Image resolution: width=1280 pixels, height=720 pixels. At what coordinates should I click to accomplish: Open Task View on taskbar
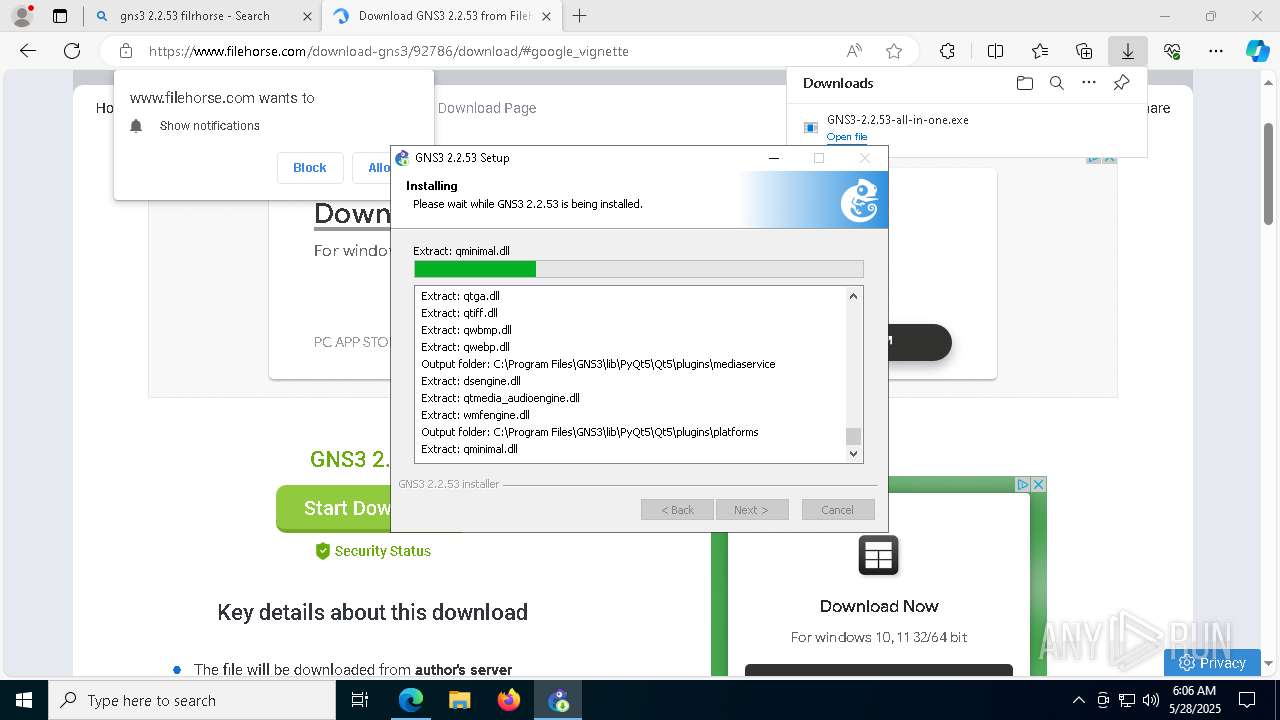tap(360, 700)
